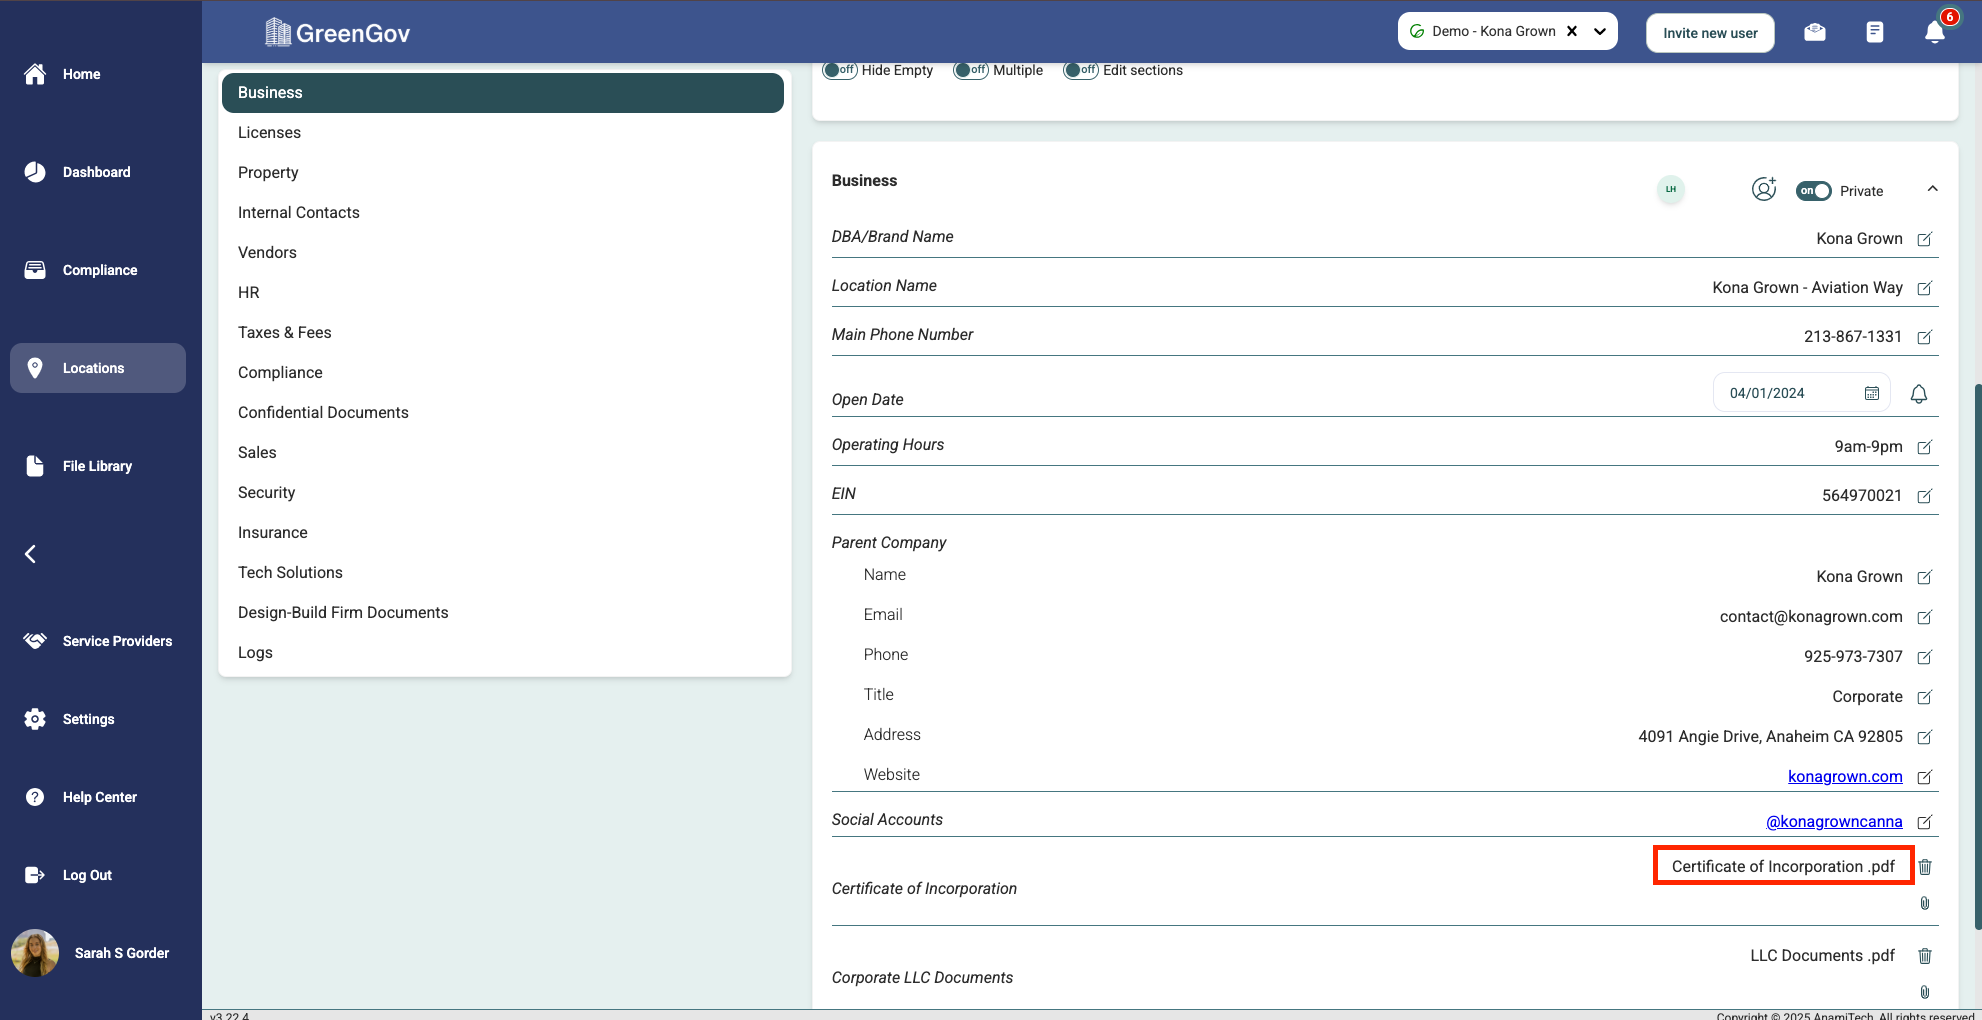Edit the Operating Hours value
The width and height of the screenshot is (1982, 1020).
point(1925,447)
